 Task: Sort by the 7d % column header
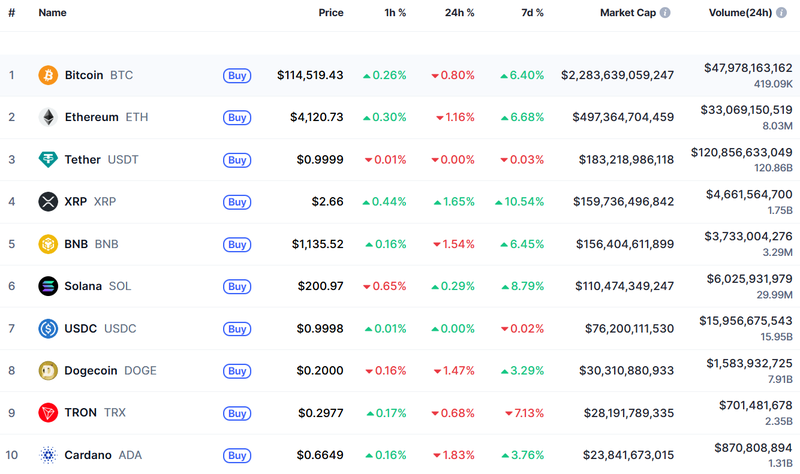532,13
